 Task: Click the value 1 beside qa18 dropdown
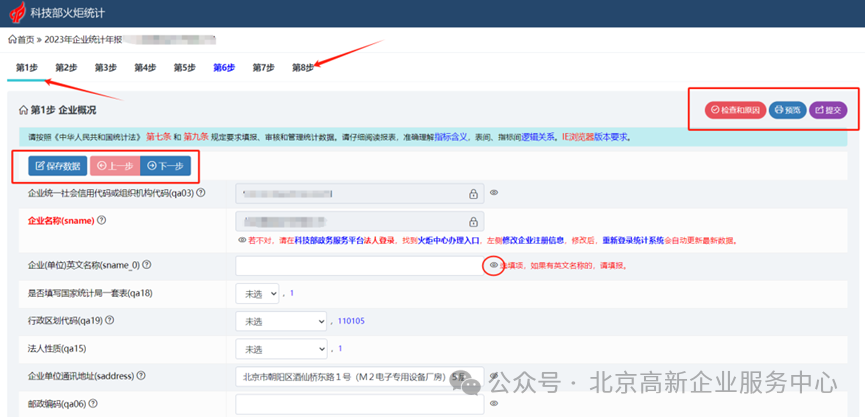pyautogui.click(x=292, y=293)
